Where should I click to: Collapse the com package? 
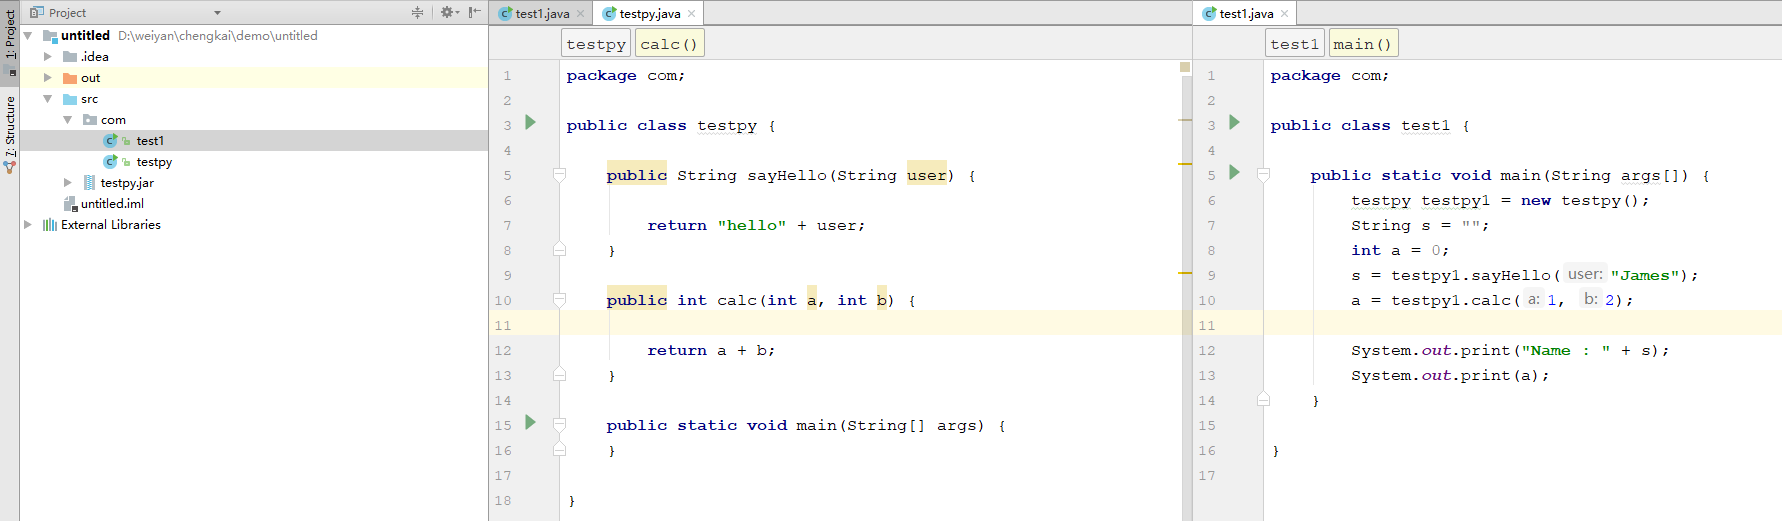(67, 120)
